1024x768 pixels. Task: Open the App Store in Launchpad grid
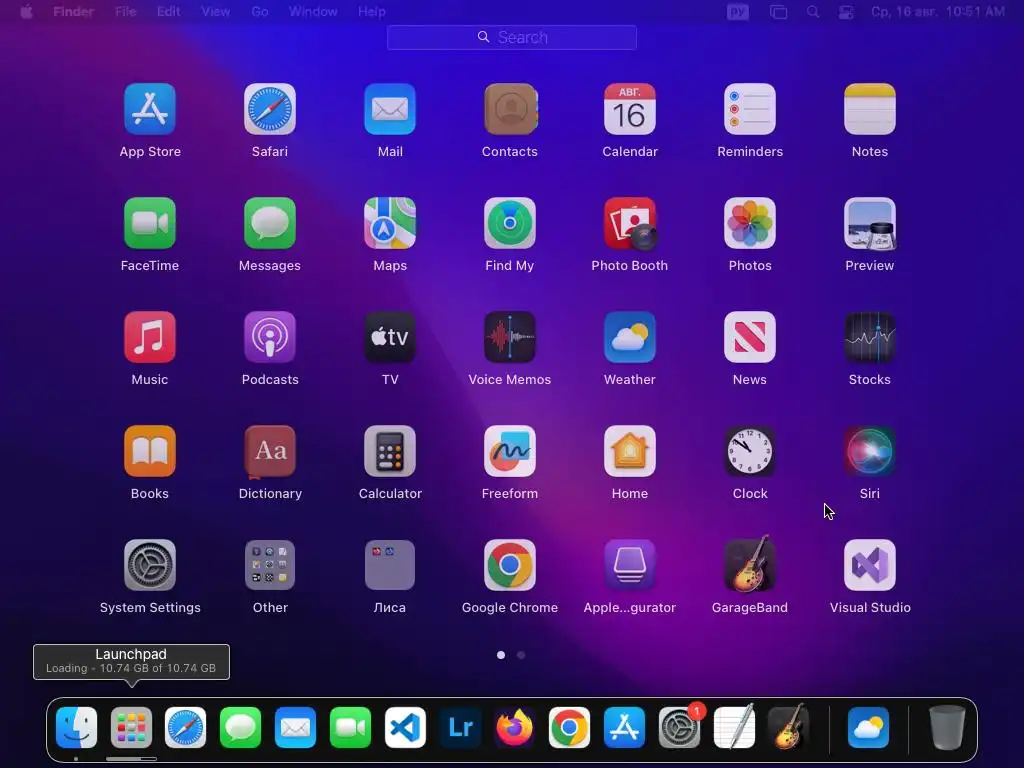(x=150, y=109)
